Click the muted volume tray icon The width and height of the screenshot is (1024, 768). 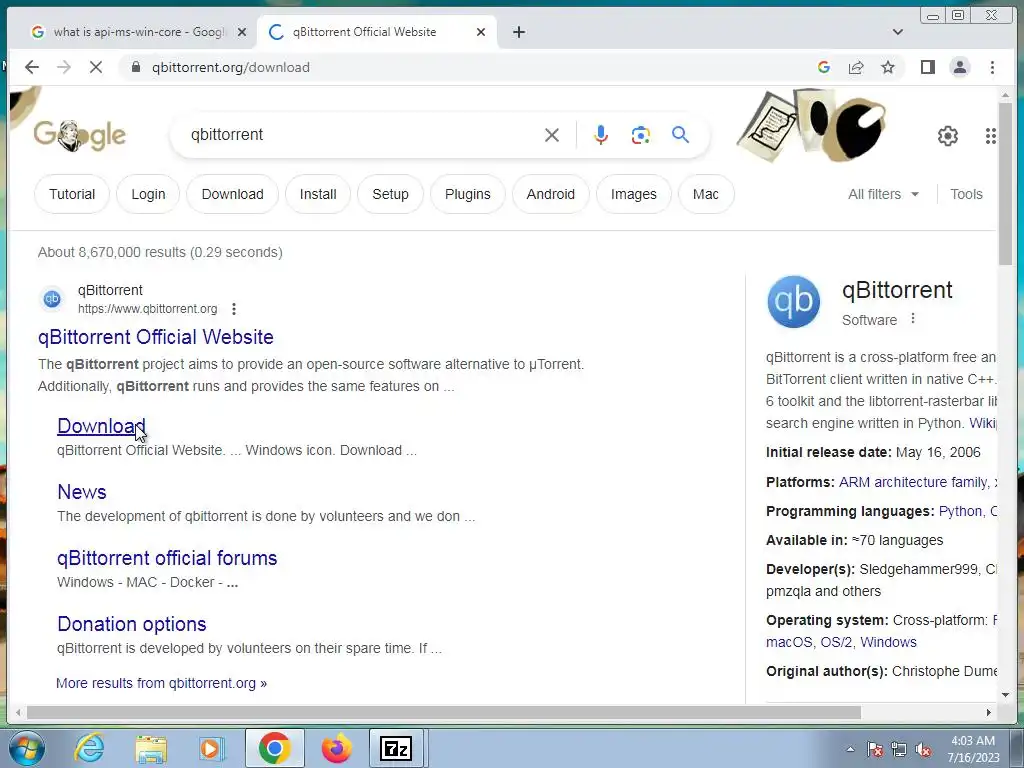pyautogui.click(x=923, y=750)
